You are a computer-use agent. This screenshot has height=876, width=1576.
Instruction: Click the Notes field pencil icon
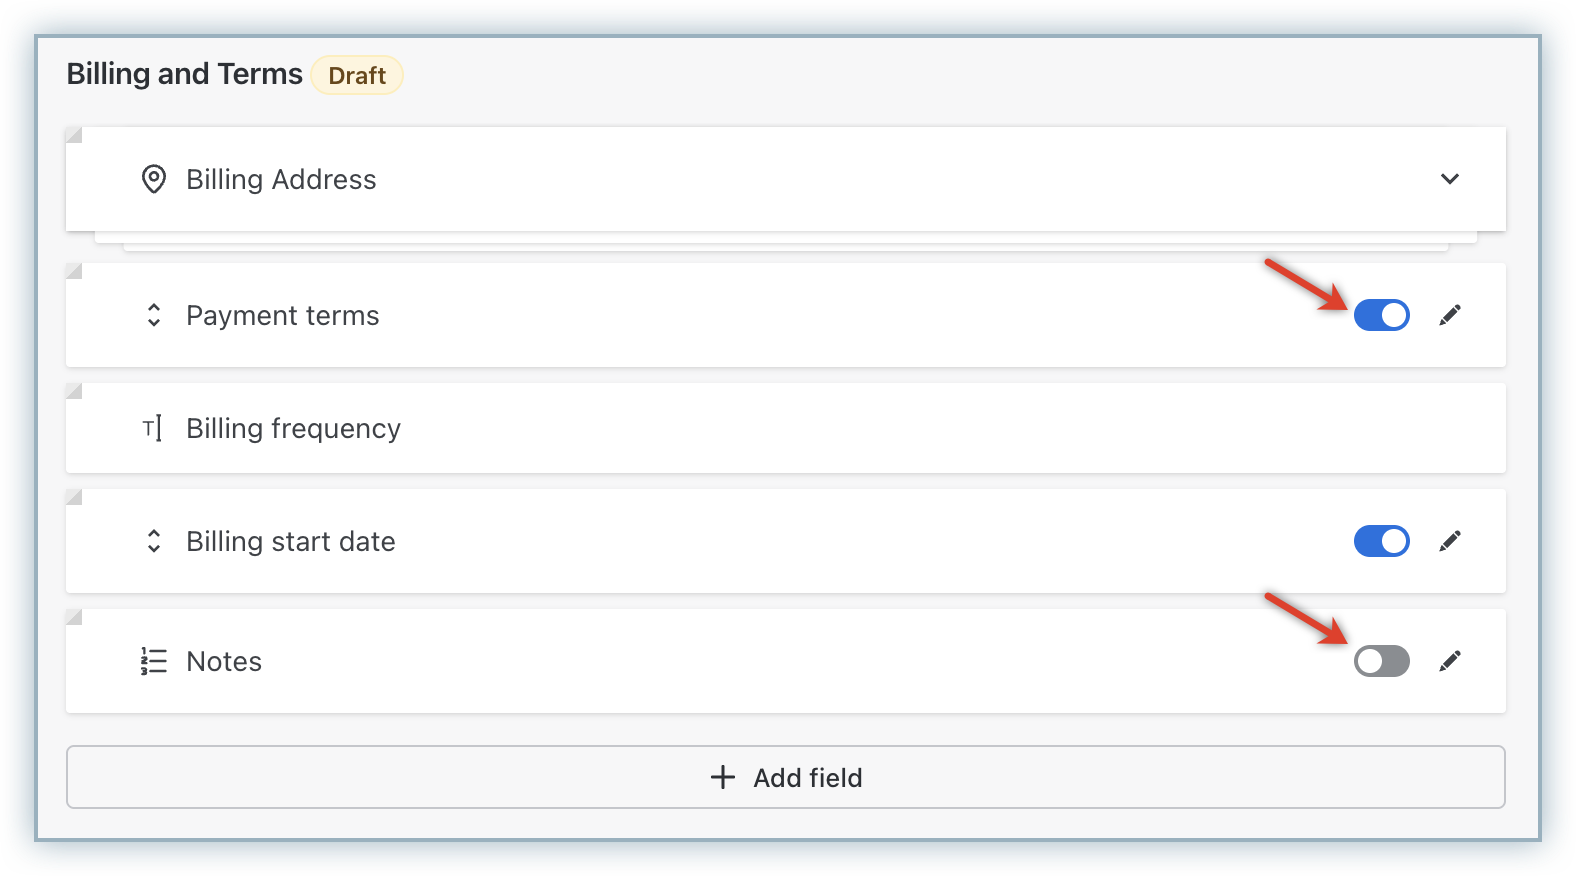1450,661
